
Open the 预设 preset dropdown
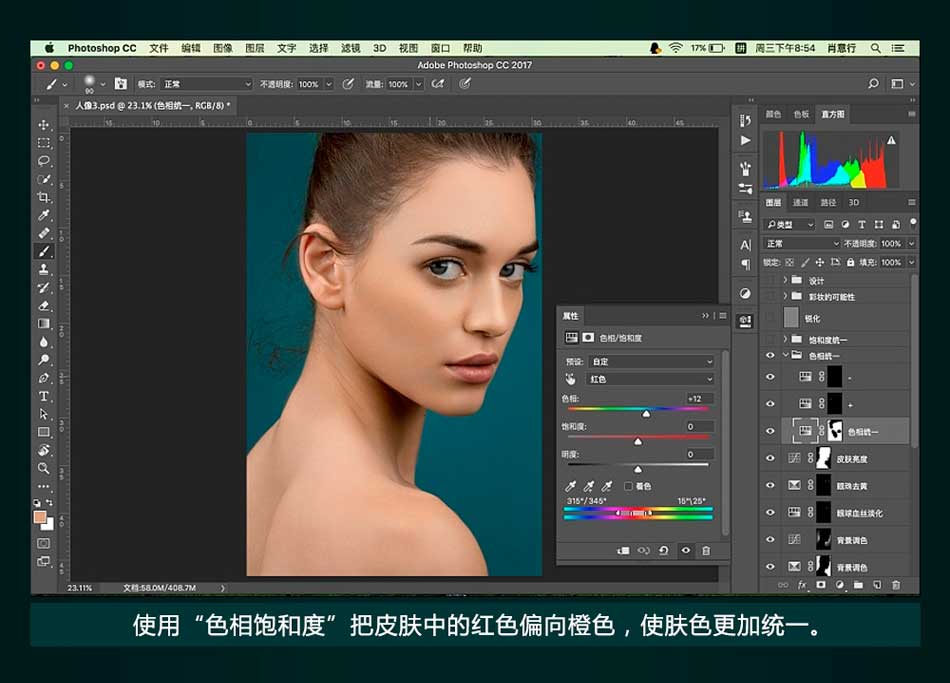pos(651,361)
